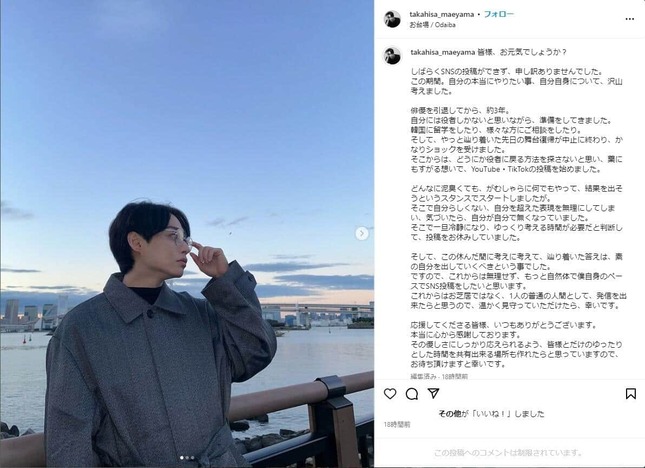The height and width of the screenshot is (468, 645).
Task: Share the post using the paper plane icon
Action: click(433, 394)
